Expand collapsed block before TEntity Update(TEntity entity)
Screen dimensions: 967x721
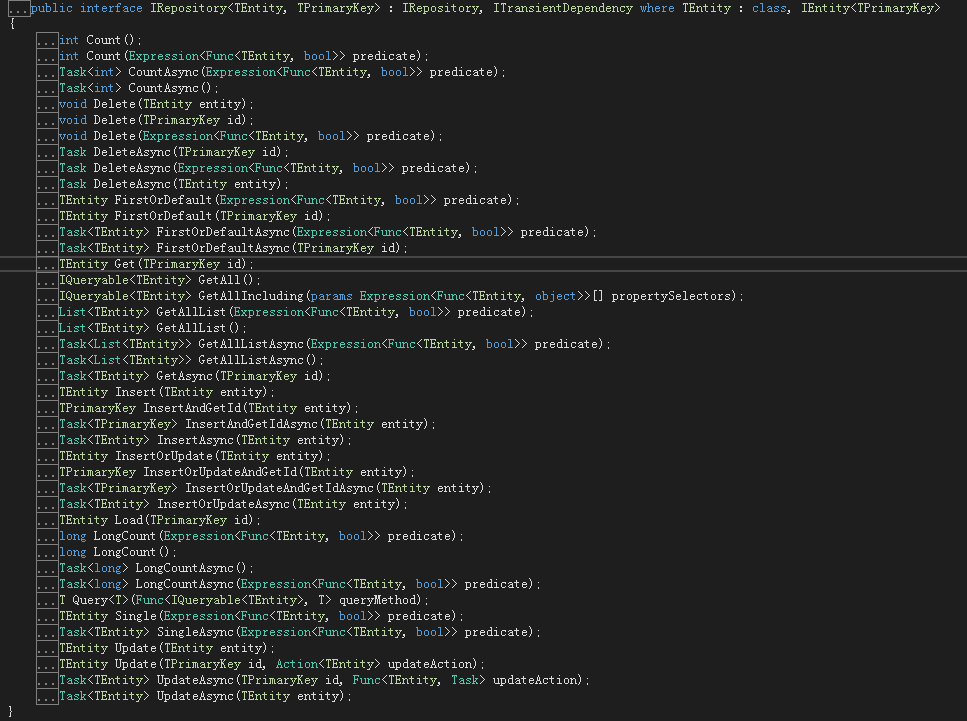click(47, 649)
